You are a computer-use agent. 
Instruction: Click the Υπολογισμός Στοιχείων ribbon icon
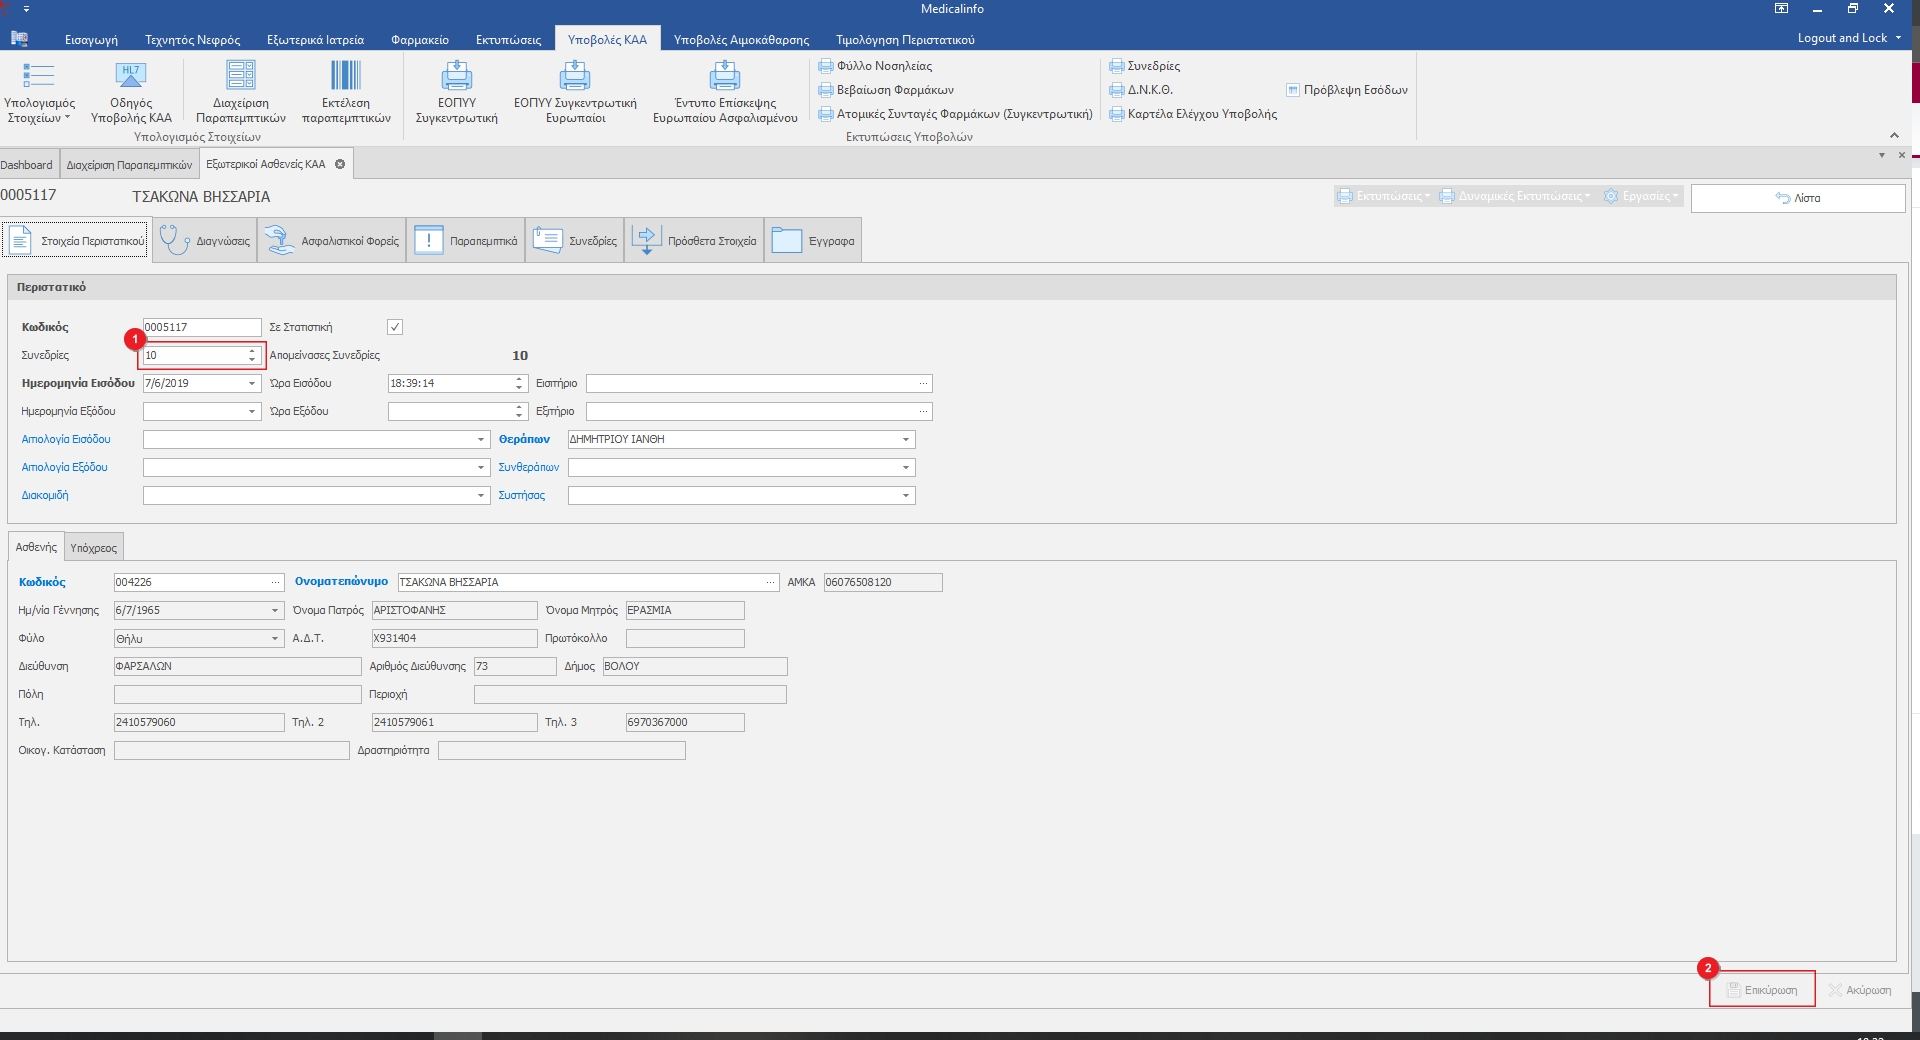pyautogui.click(x=38, y=78)
